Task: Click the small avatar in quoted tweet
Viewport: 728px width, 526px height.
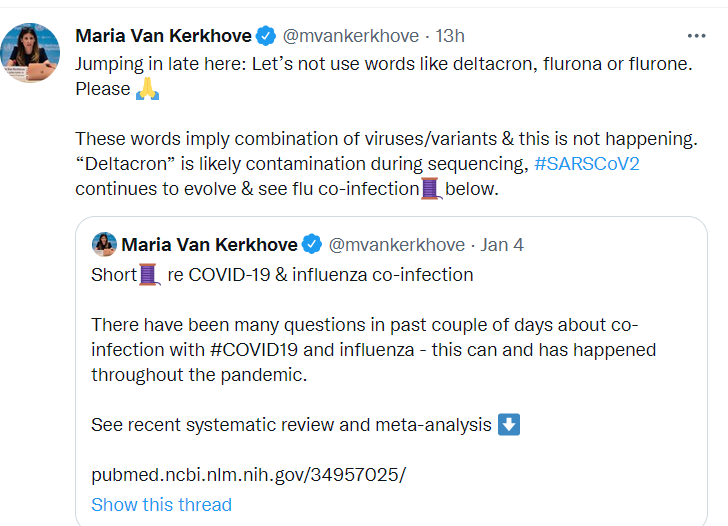Action: [104, 244]
